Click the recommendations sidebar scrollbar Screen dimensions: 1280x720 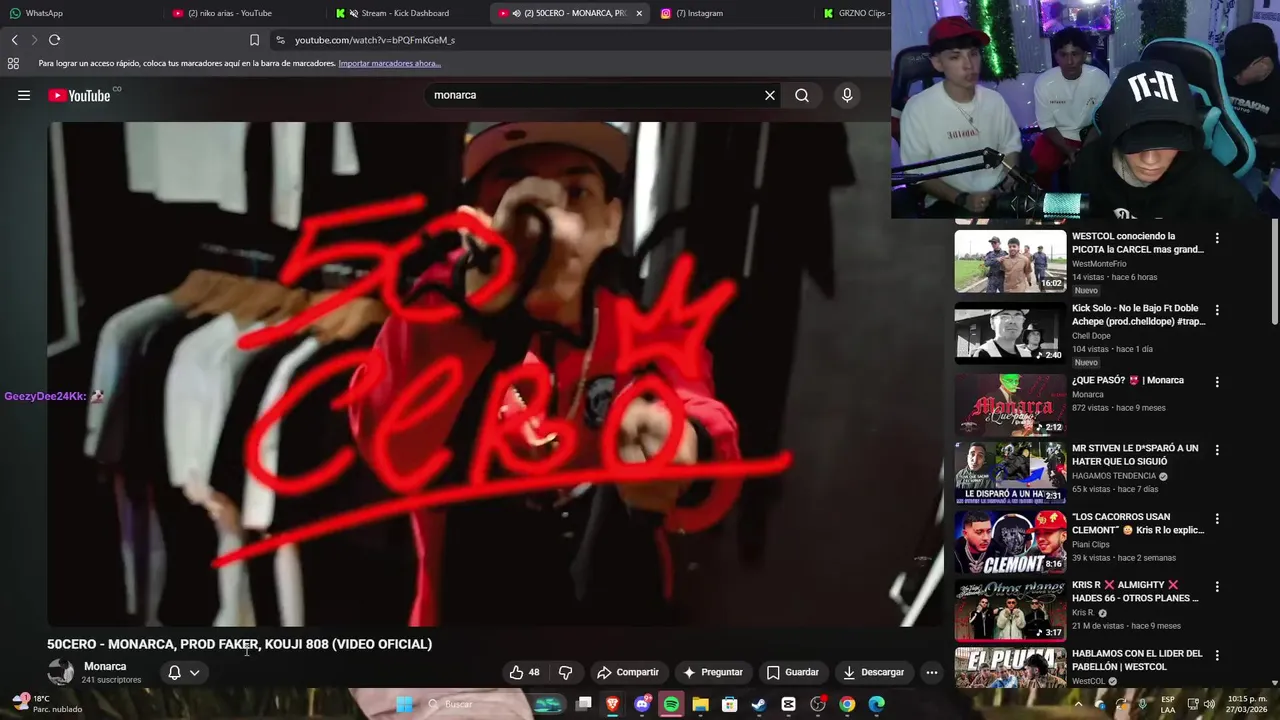(x=1275, y=271)
